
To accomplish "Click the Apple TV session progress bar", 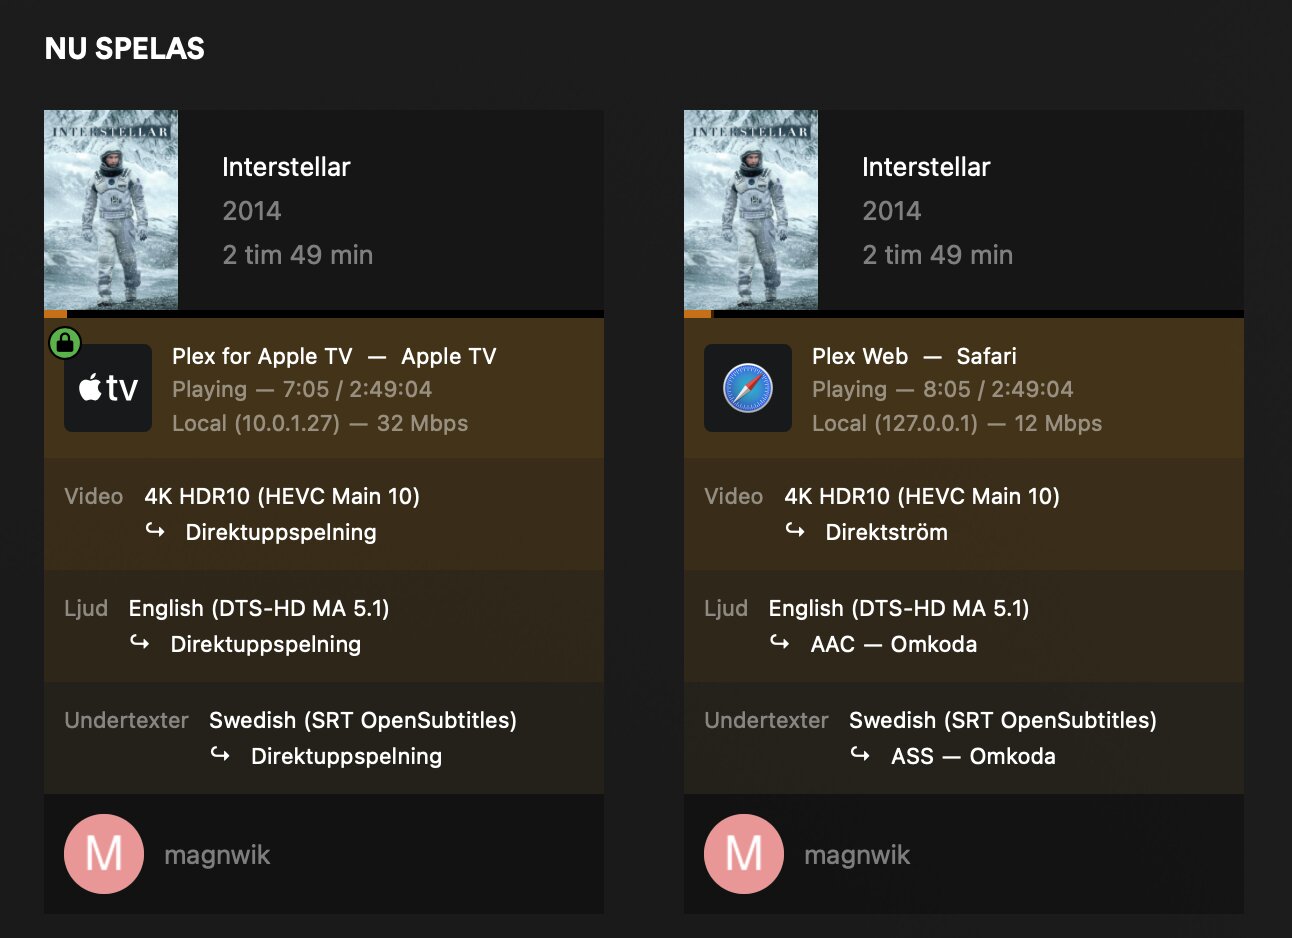I will click(324, 314).
